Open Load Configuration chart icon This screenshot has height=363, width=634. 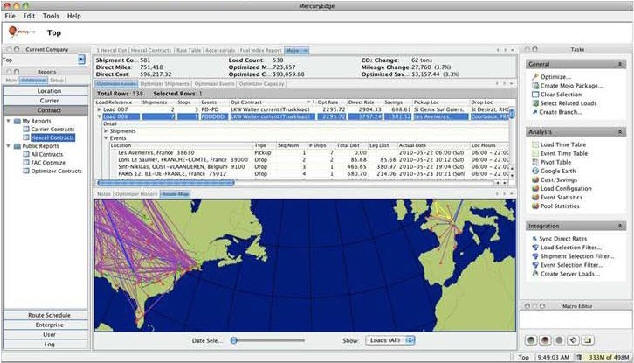point(535,188)
